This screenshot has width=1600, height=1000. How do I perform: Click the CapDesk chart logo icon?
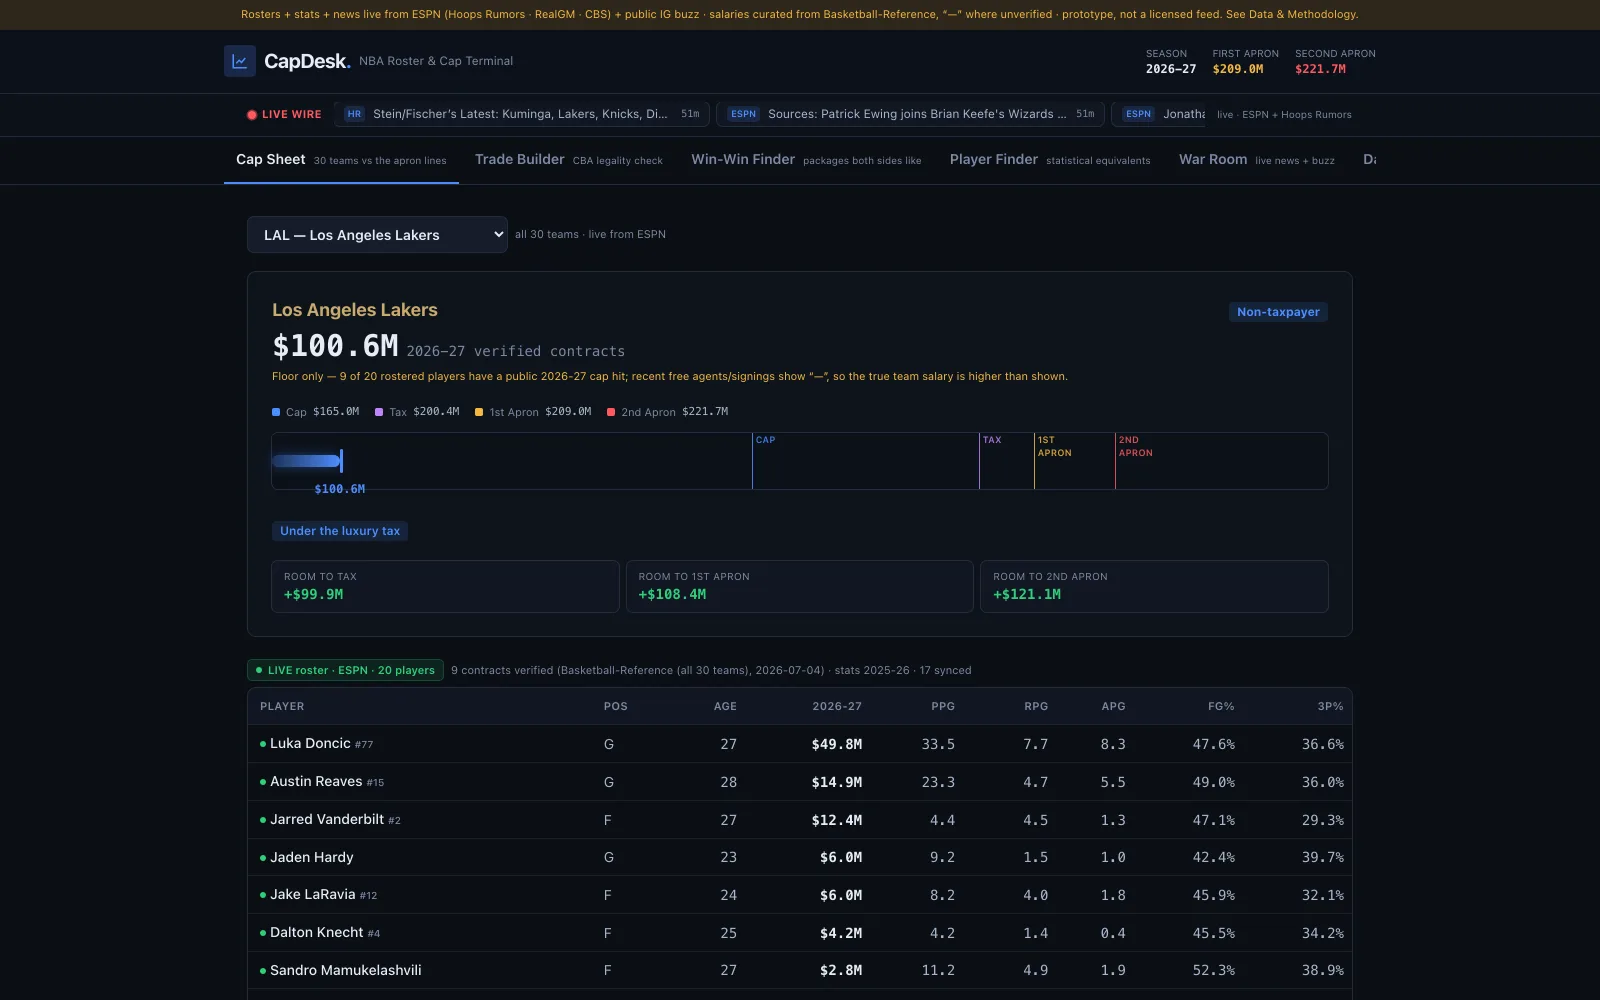click(x=240, y=61)
